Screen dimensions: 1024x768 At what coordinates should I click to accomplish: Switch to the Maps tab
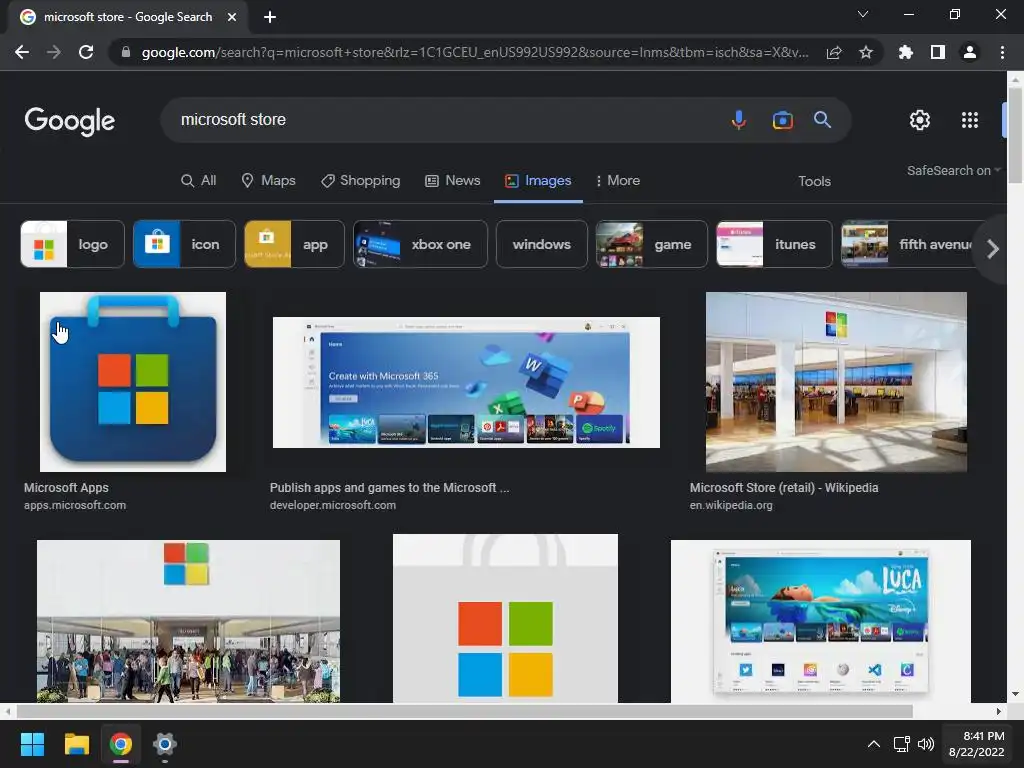pos(268,181)
